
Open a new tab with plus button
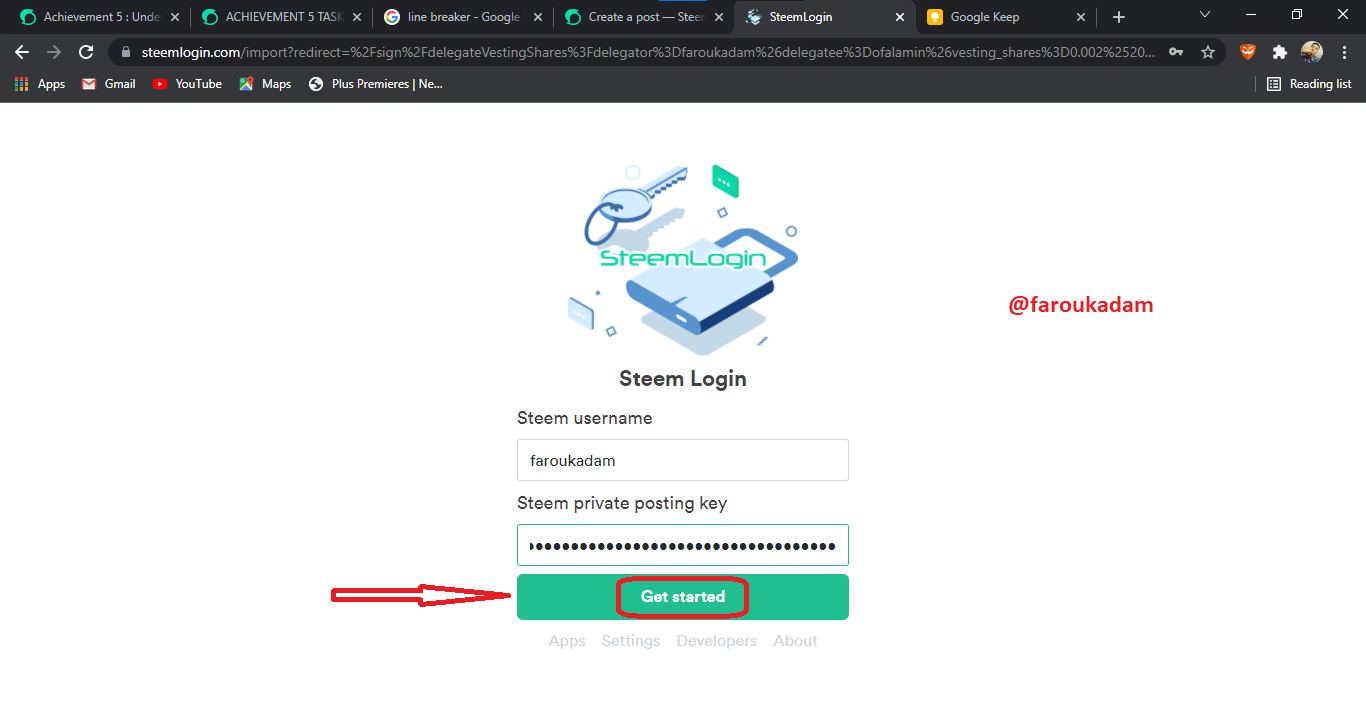click(x=1119, y=17)
